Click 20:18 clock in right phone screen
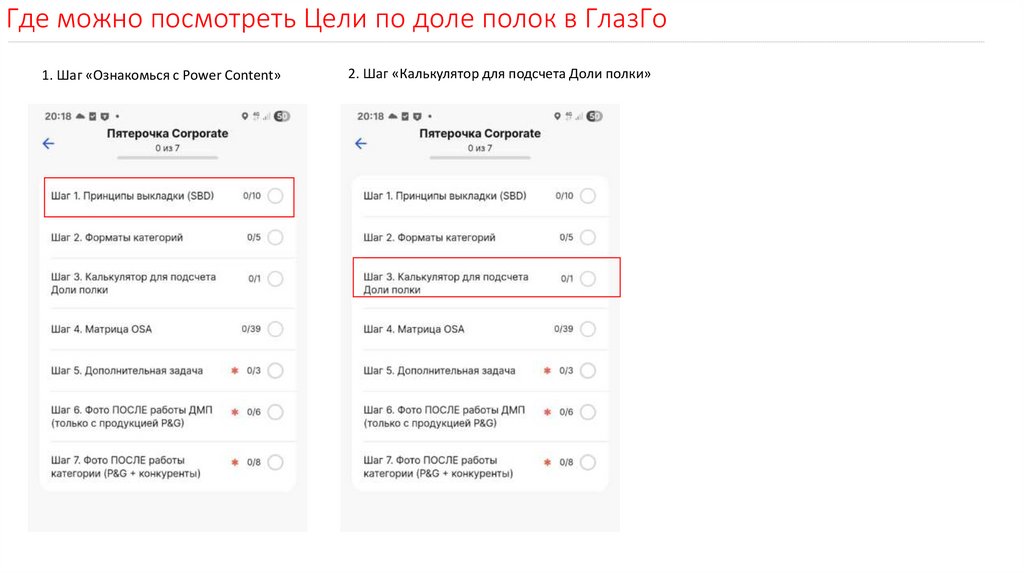This screenshot has width=1024, height=574. [x=370, y=116]
